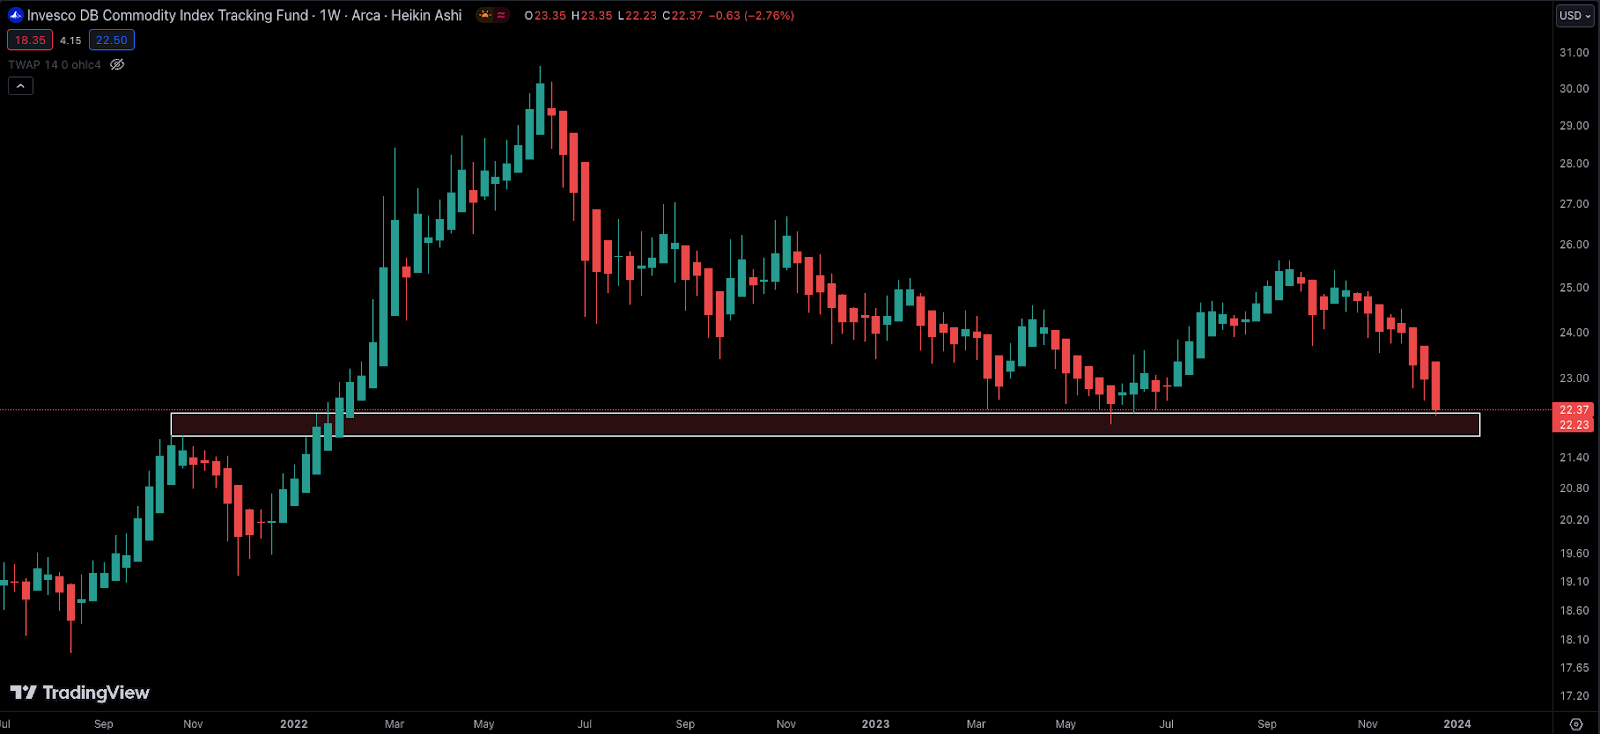Click the 25.00 price scale label
The width and height of the screenshot is (1600, 734).
point(1574,288)
